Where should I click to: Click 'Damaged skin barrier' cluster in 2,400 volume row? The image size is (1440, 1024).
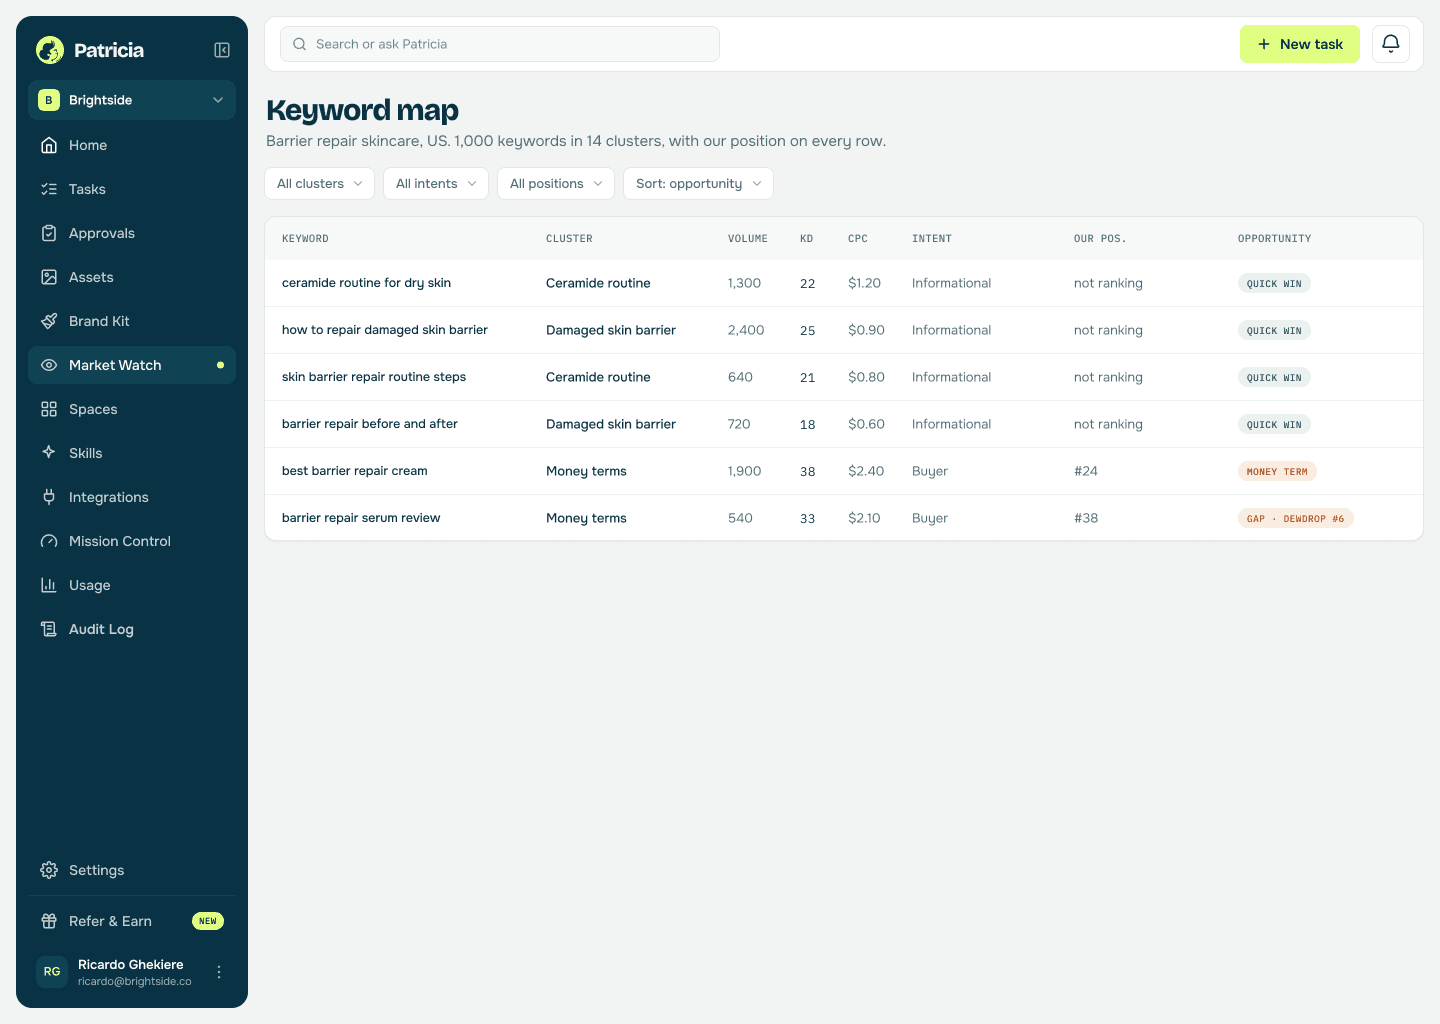pos(611,330)
